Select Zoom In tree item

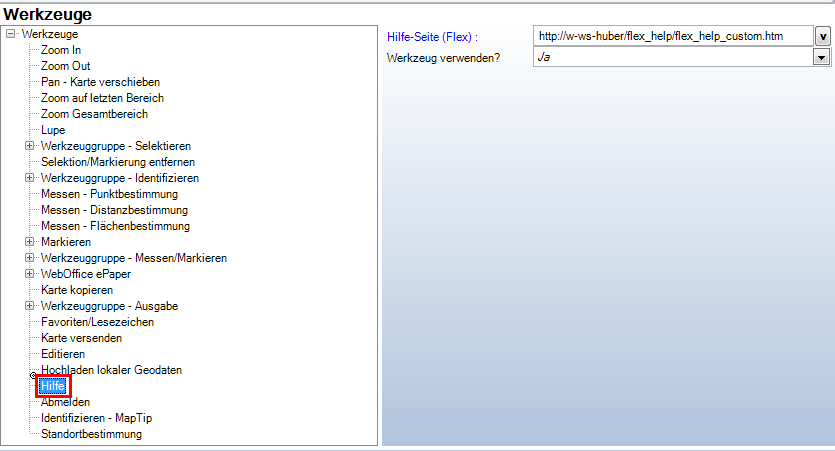click(61, 50)
